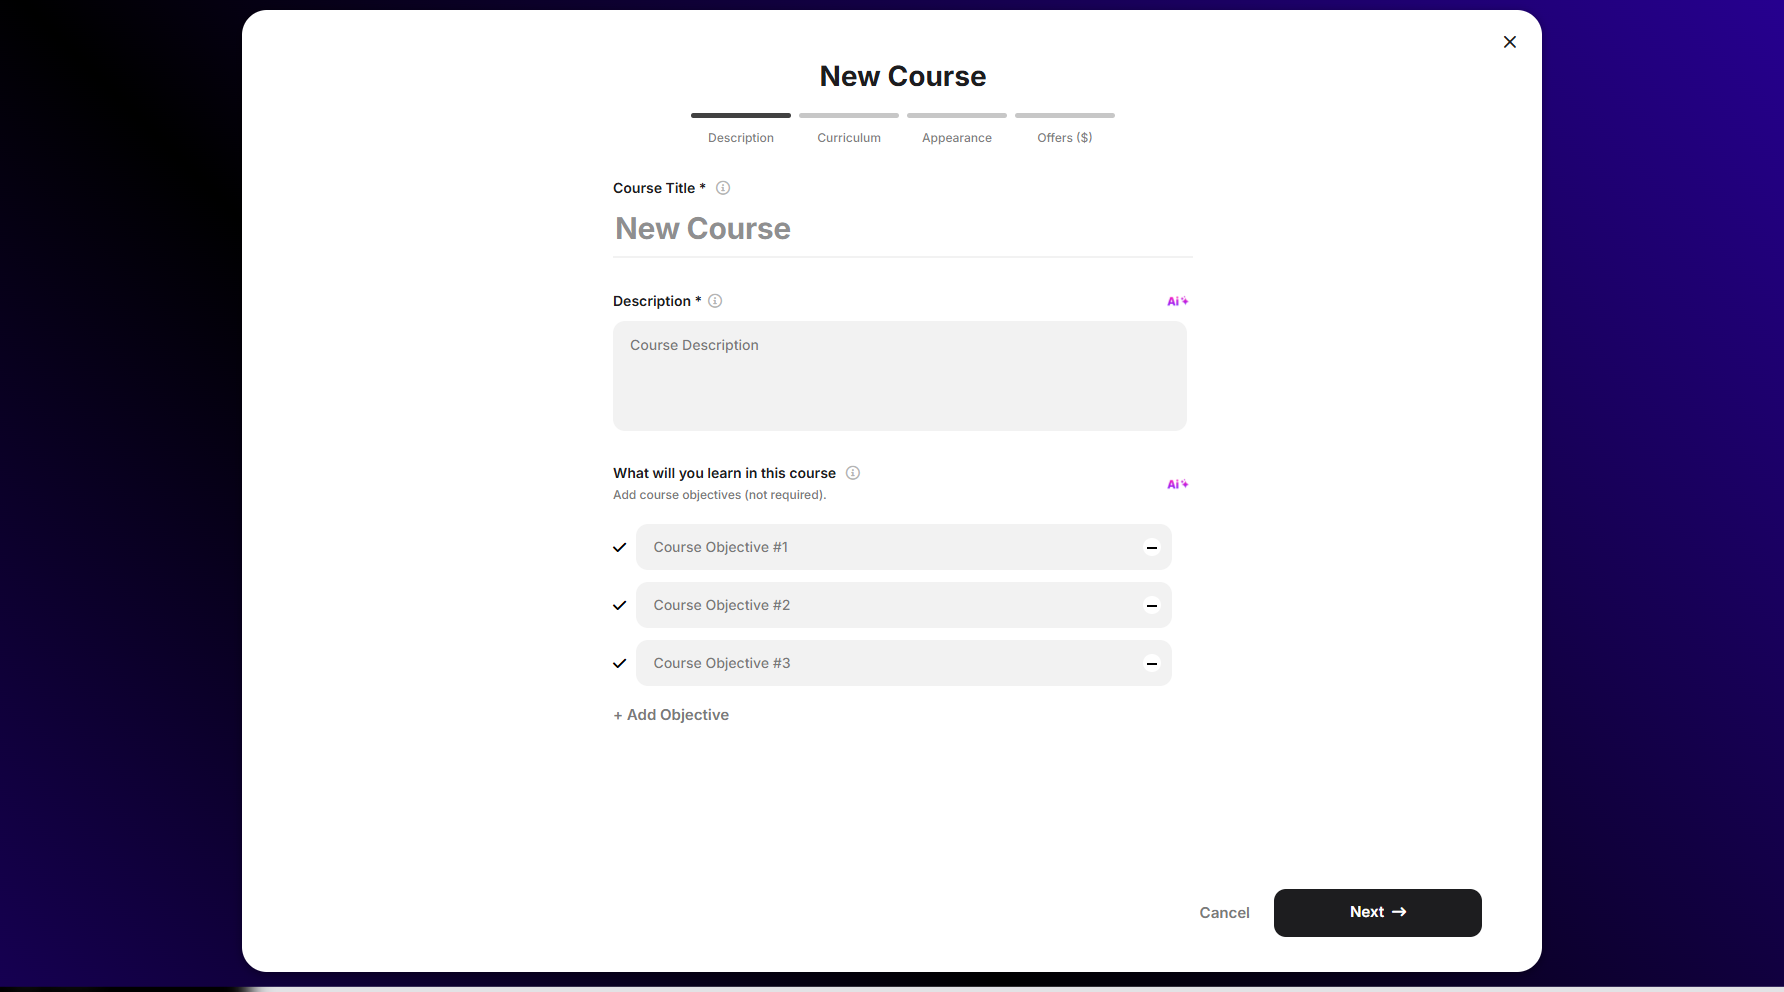
Task: Generate description with the AI icon
Action: (x=1178, y=301)
